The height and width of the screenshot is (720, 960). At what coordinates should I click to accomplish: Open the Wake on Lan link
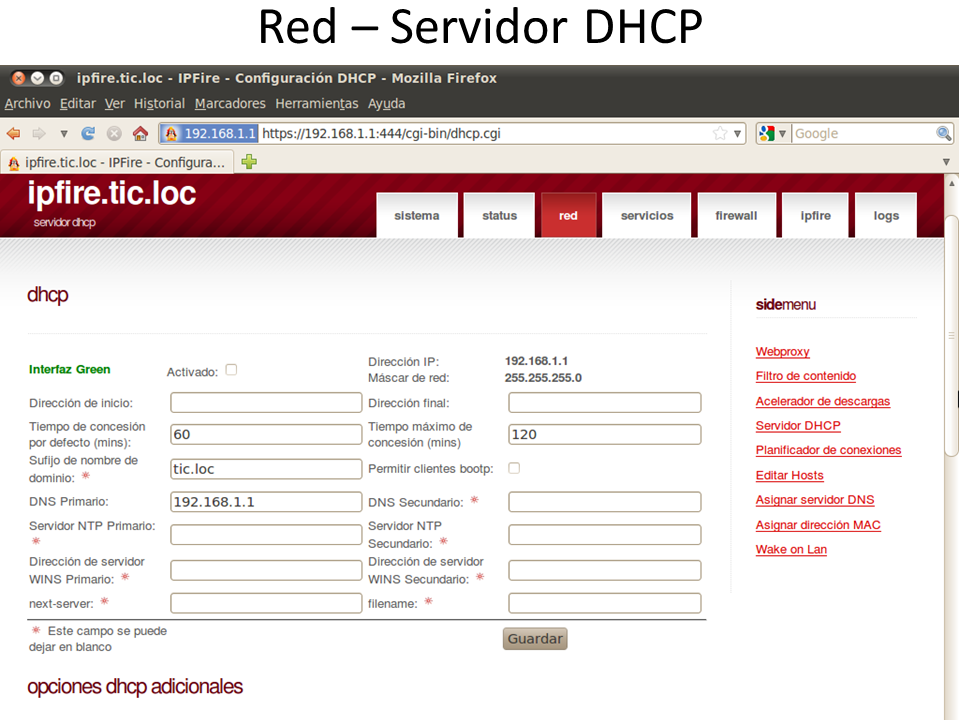791,549
